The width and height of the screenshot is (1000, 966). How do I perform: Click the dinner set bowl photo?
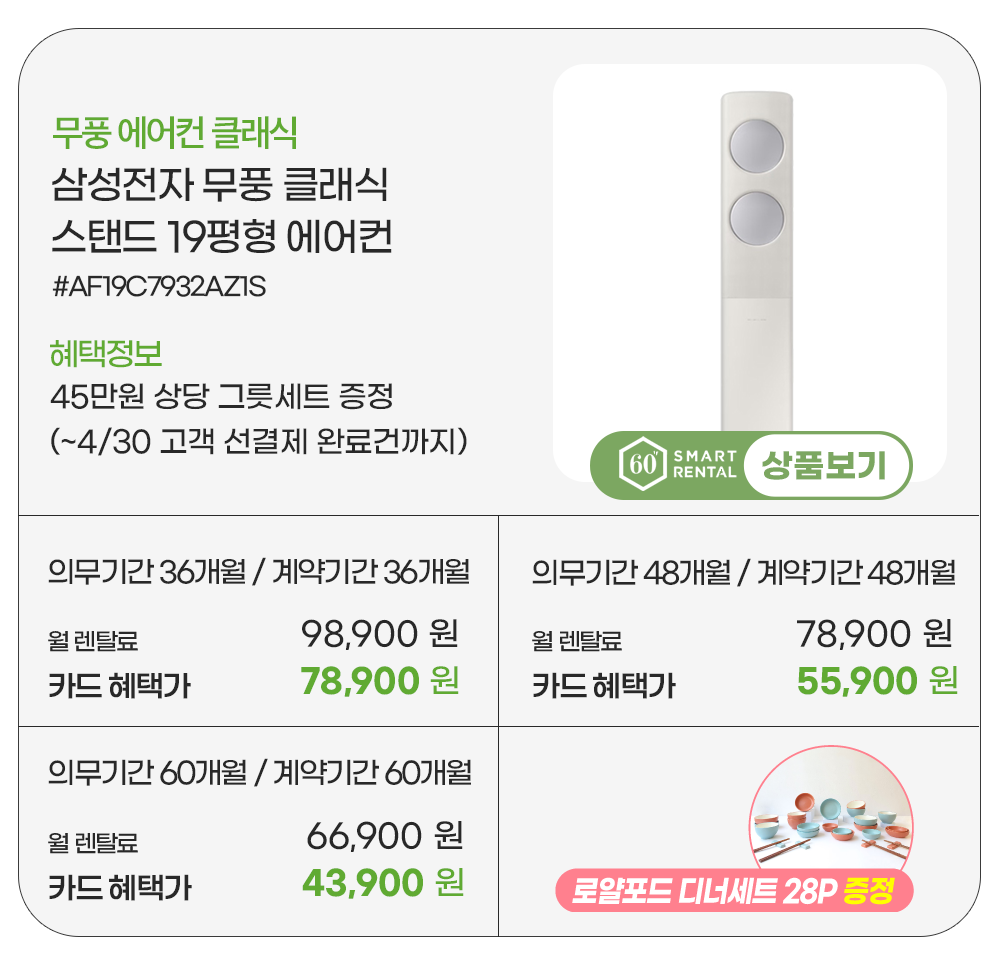(x=832, y=819)
